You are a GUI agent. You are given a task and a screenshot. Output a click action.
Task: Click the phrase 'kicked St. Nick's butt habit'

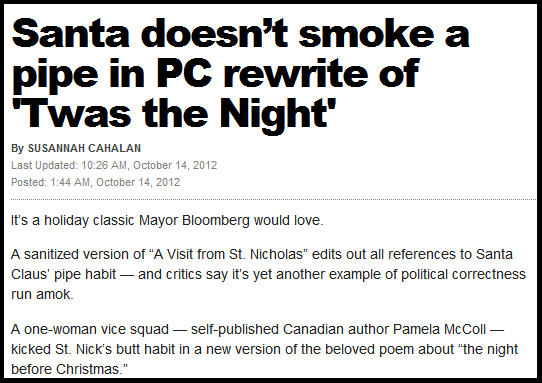(x=93, y=349)
